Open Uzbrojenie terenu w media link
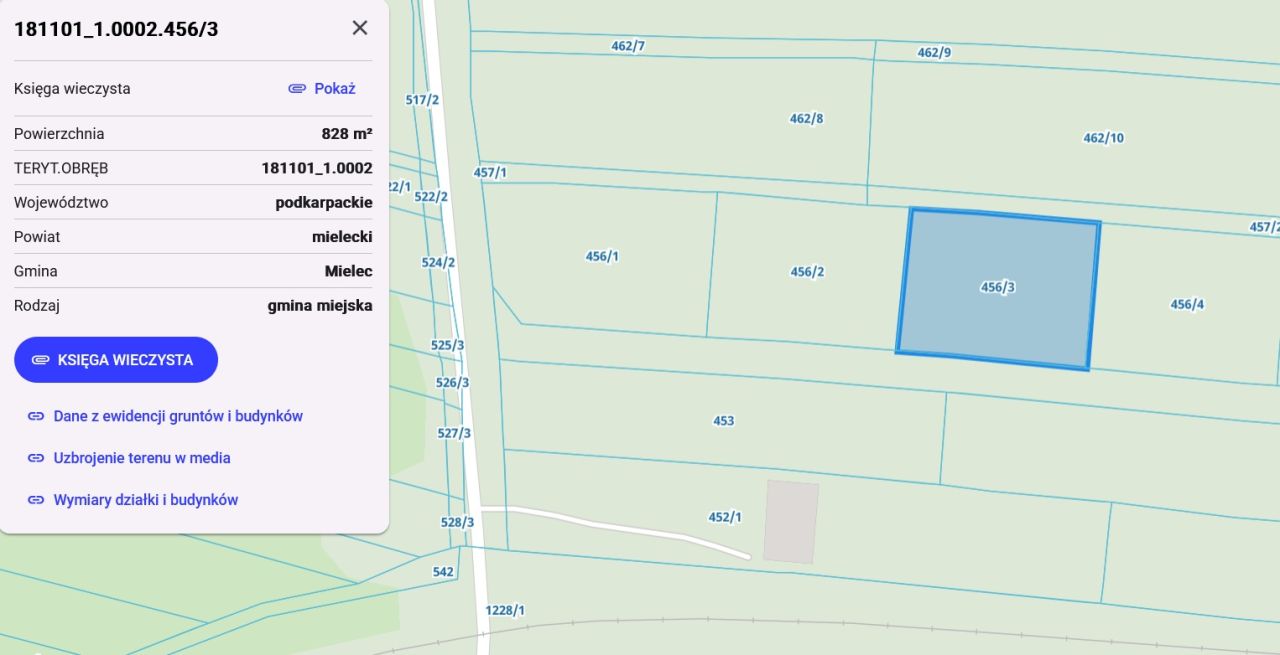The width and height of the screenshot is (1280, 655). [x=142, y=458]
